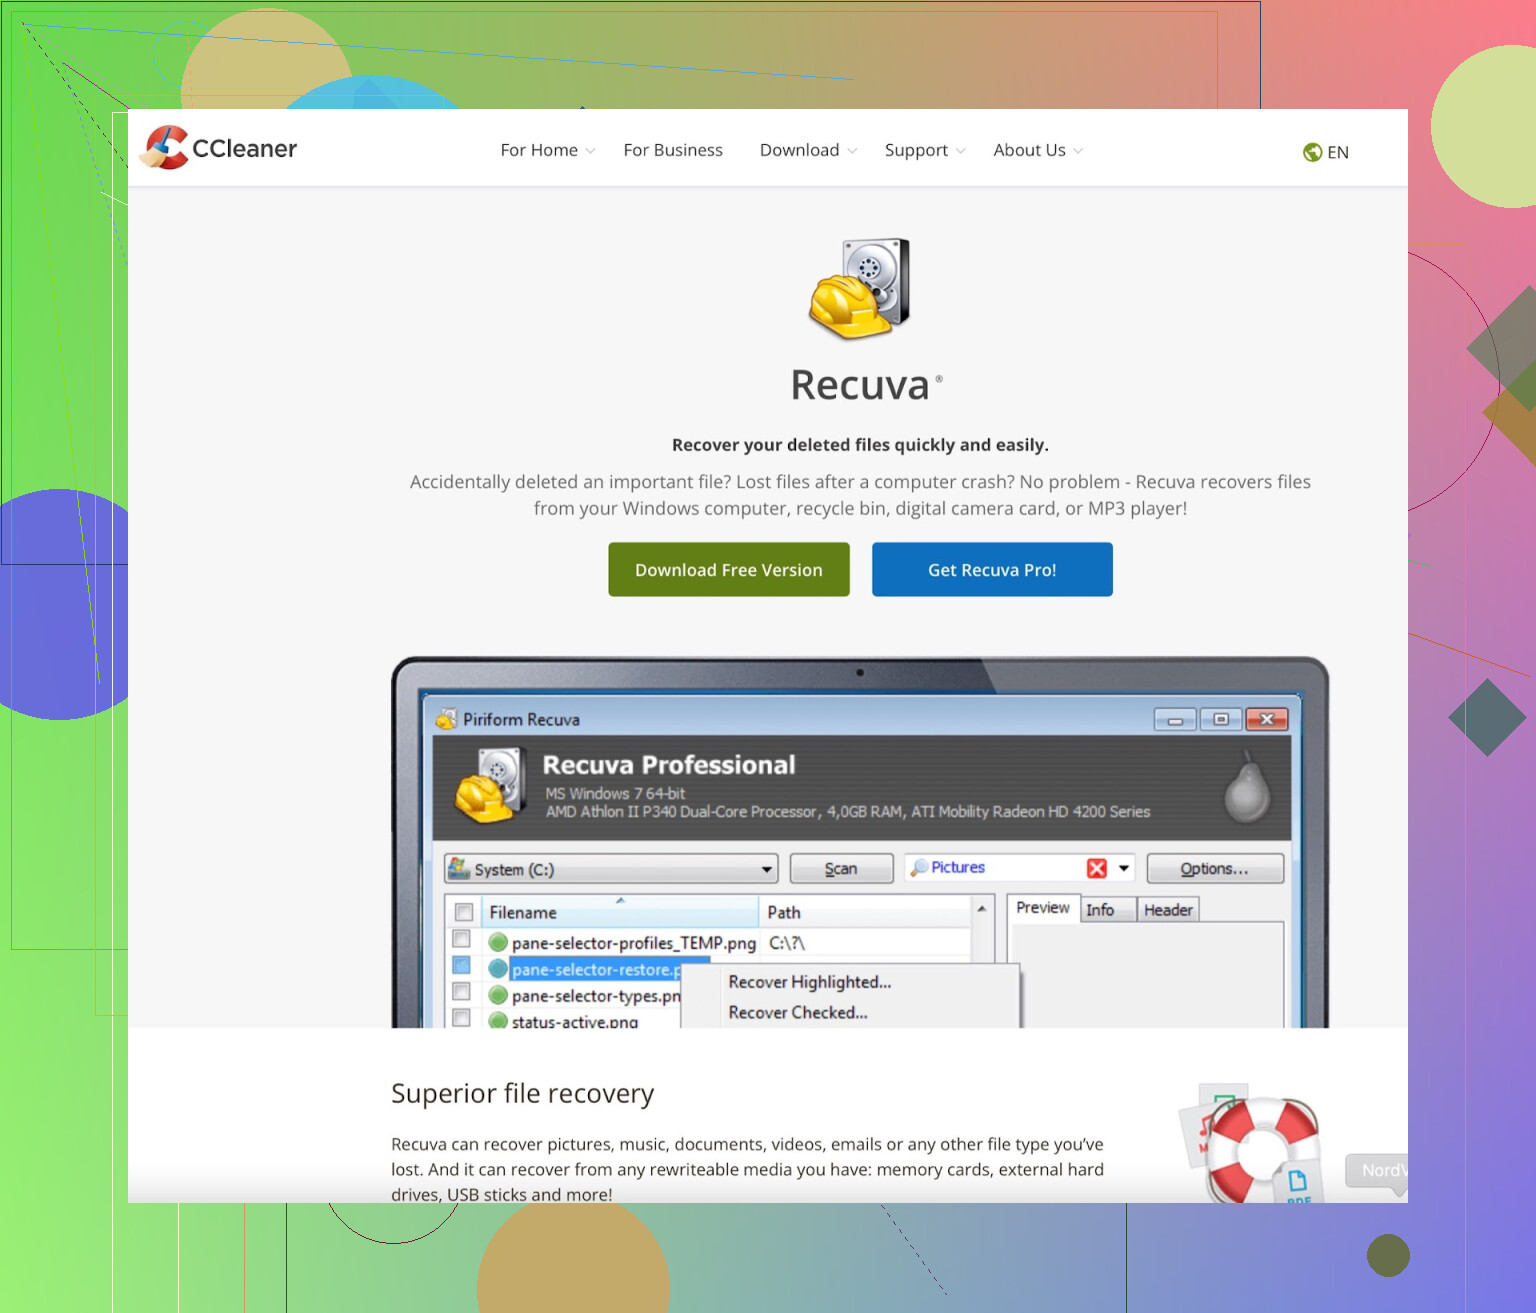Click the lifebuoy file recovery illustration

[x=1252, y=1144]
